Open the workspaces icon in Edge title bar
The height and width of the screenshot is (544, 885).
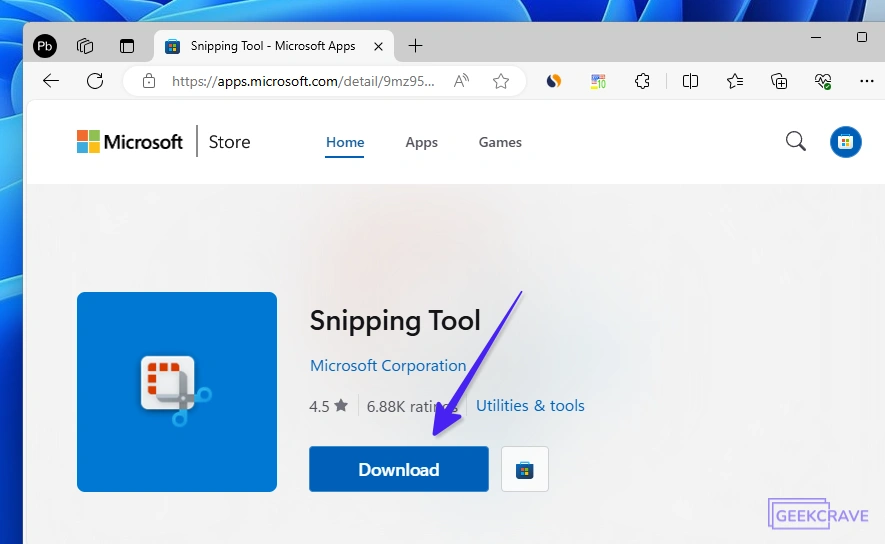[x=85, y=46]
